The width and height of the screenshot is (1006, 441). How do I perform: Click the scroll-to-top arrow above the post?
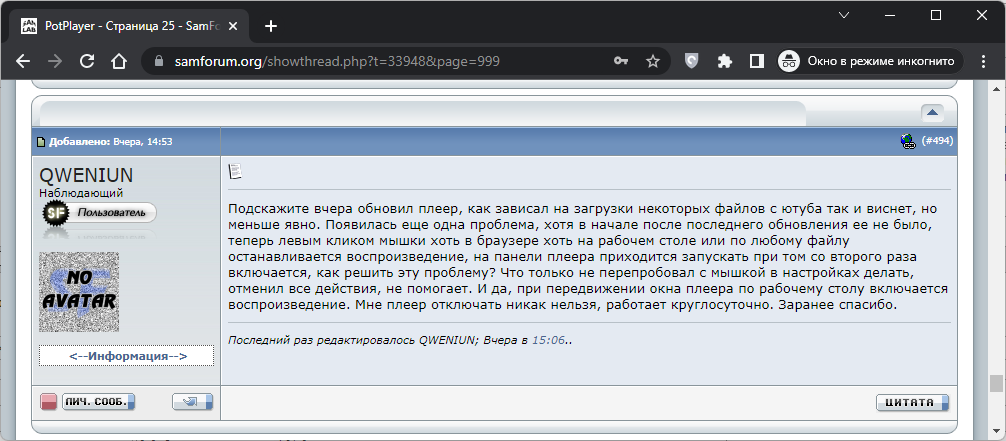(932, 113)
